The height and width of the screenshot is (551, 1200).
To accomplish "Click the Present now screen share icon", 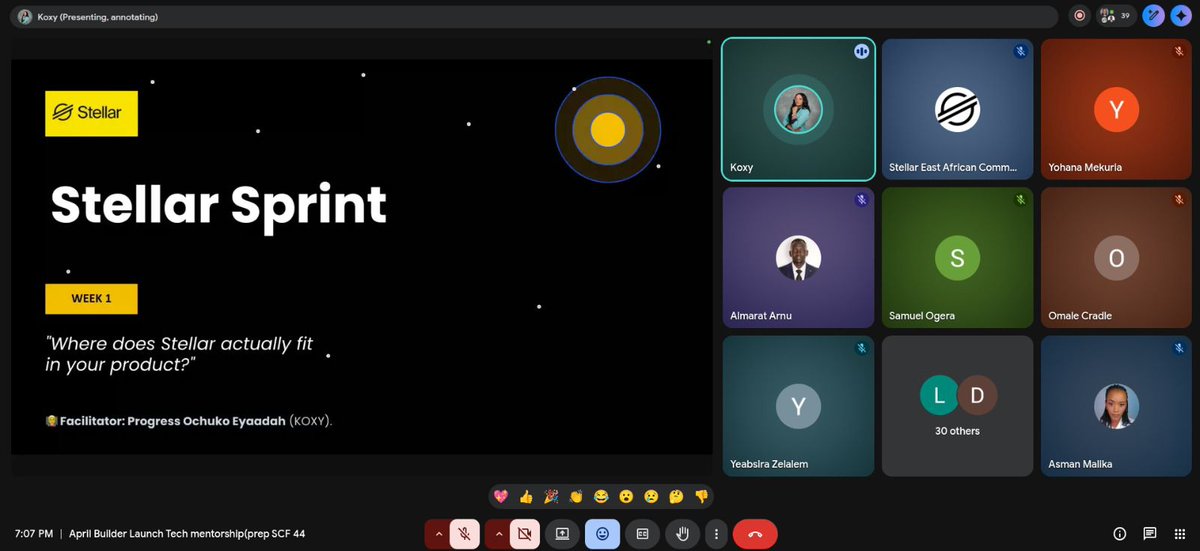I will tap(562, 534).
